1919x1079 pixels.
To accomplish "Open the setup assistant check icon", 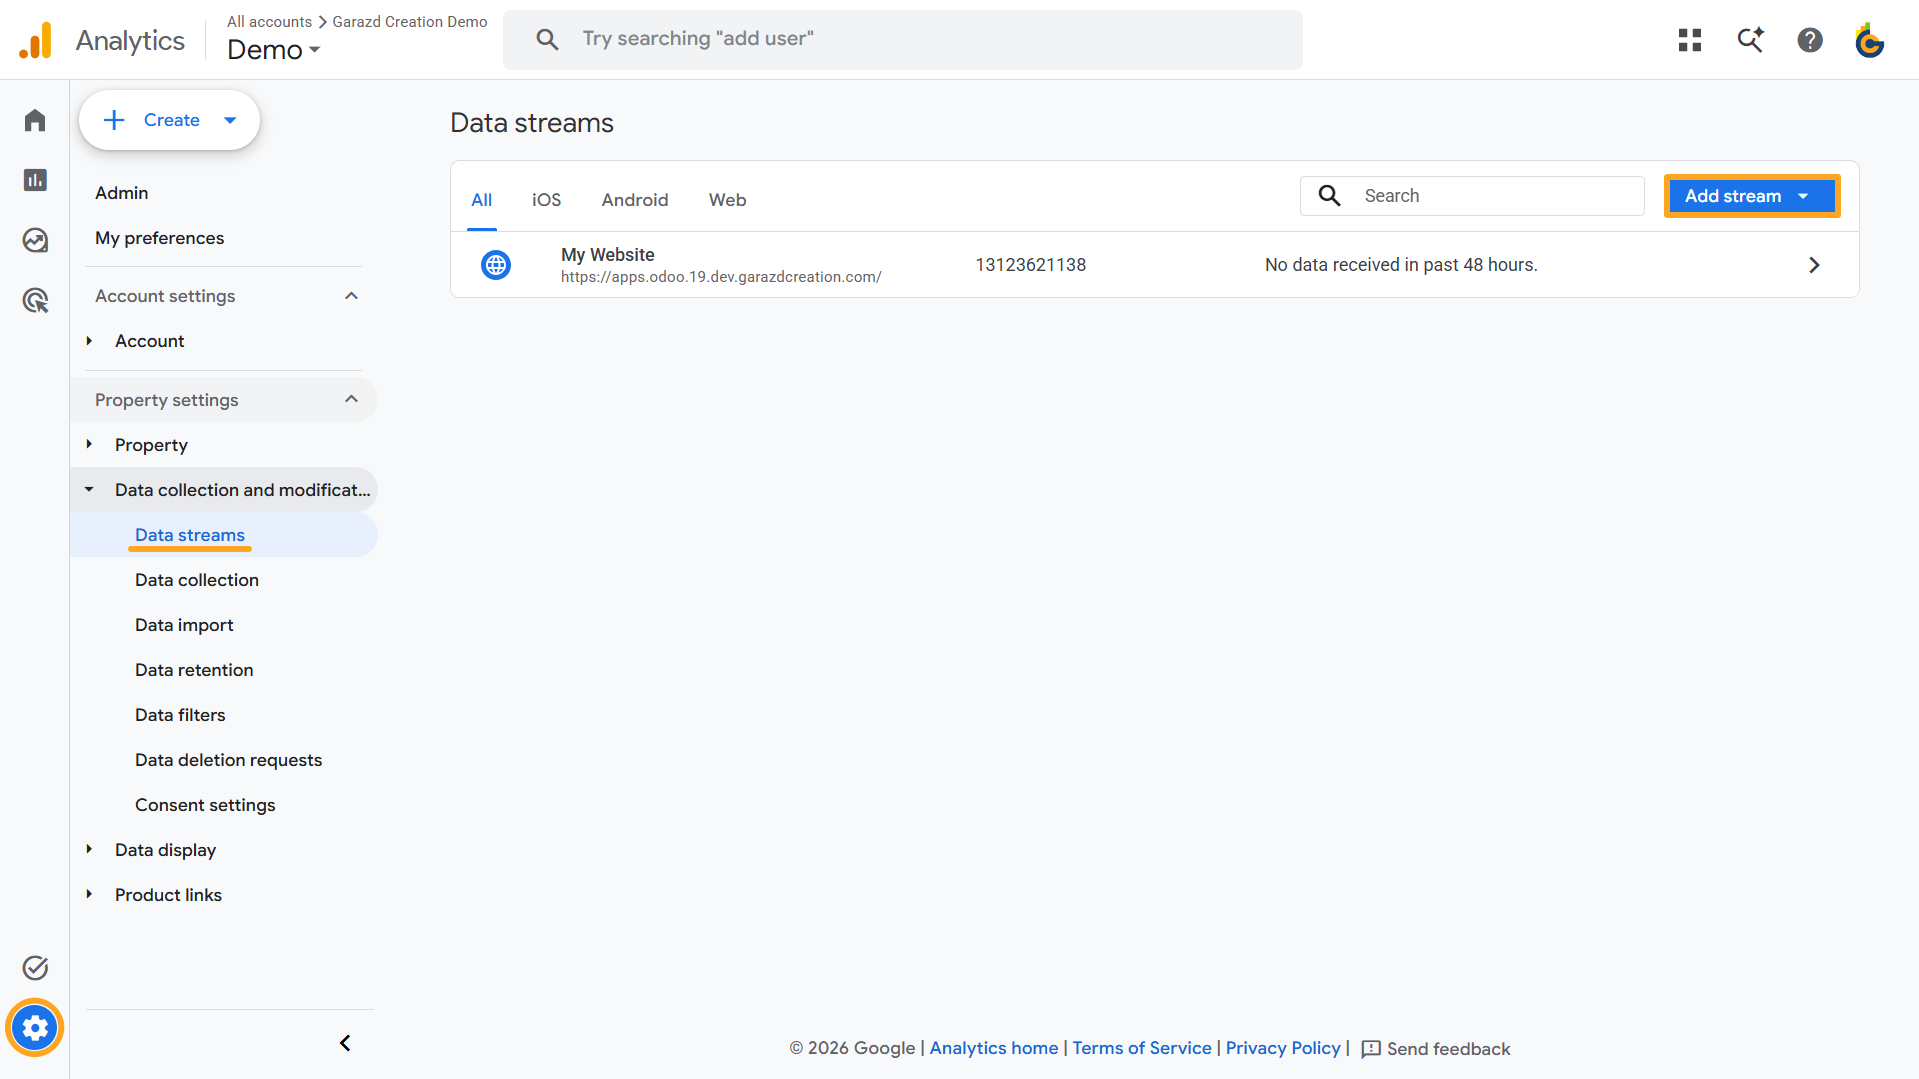I will click(x=35, y=968).
